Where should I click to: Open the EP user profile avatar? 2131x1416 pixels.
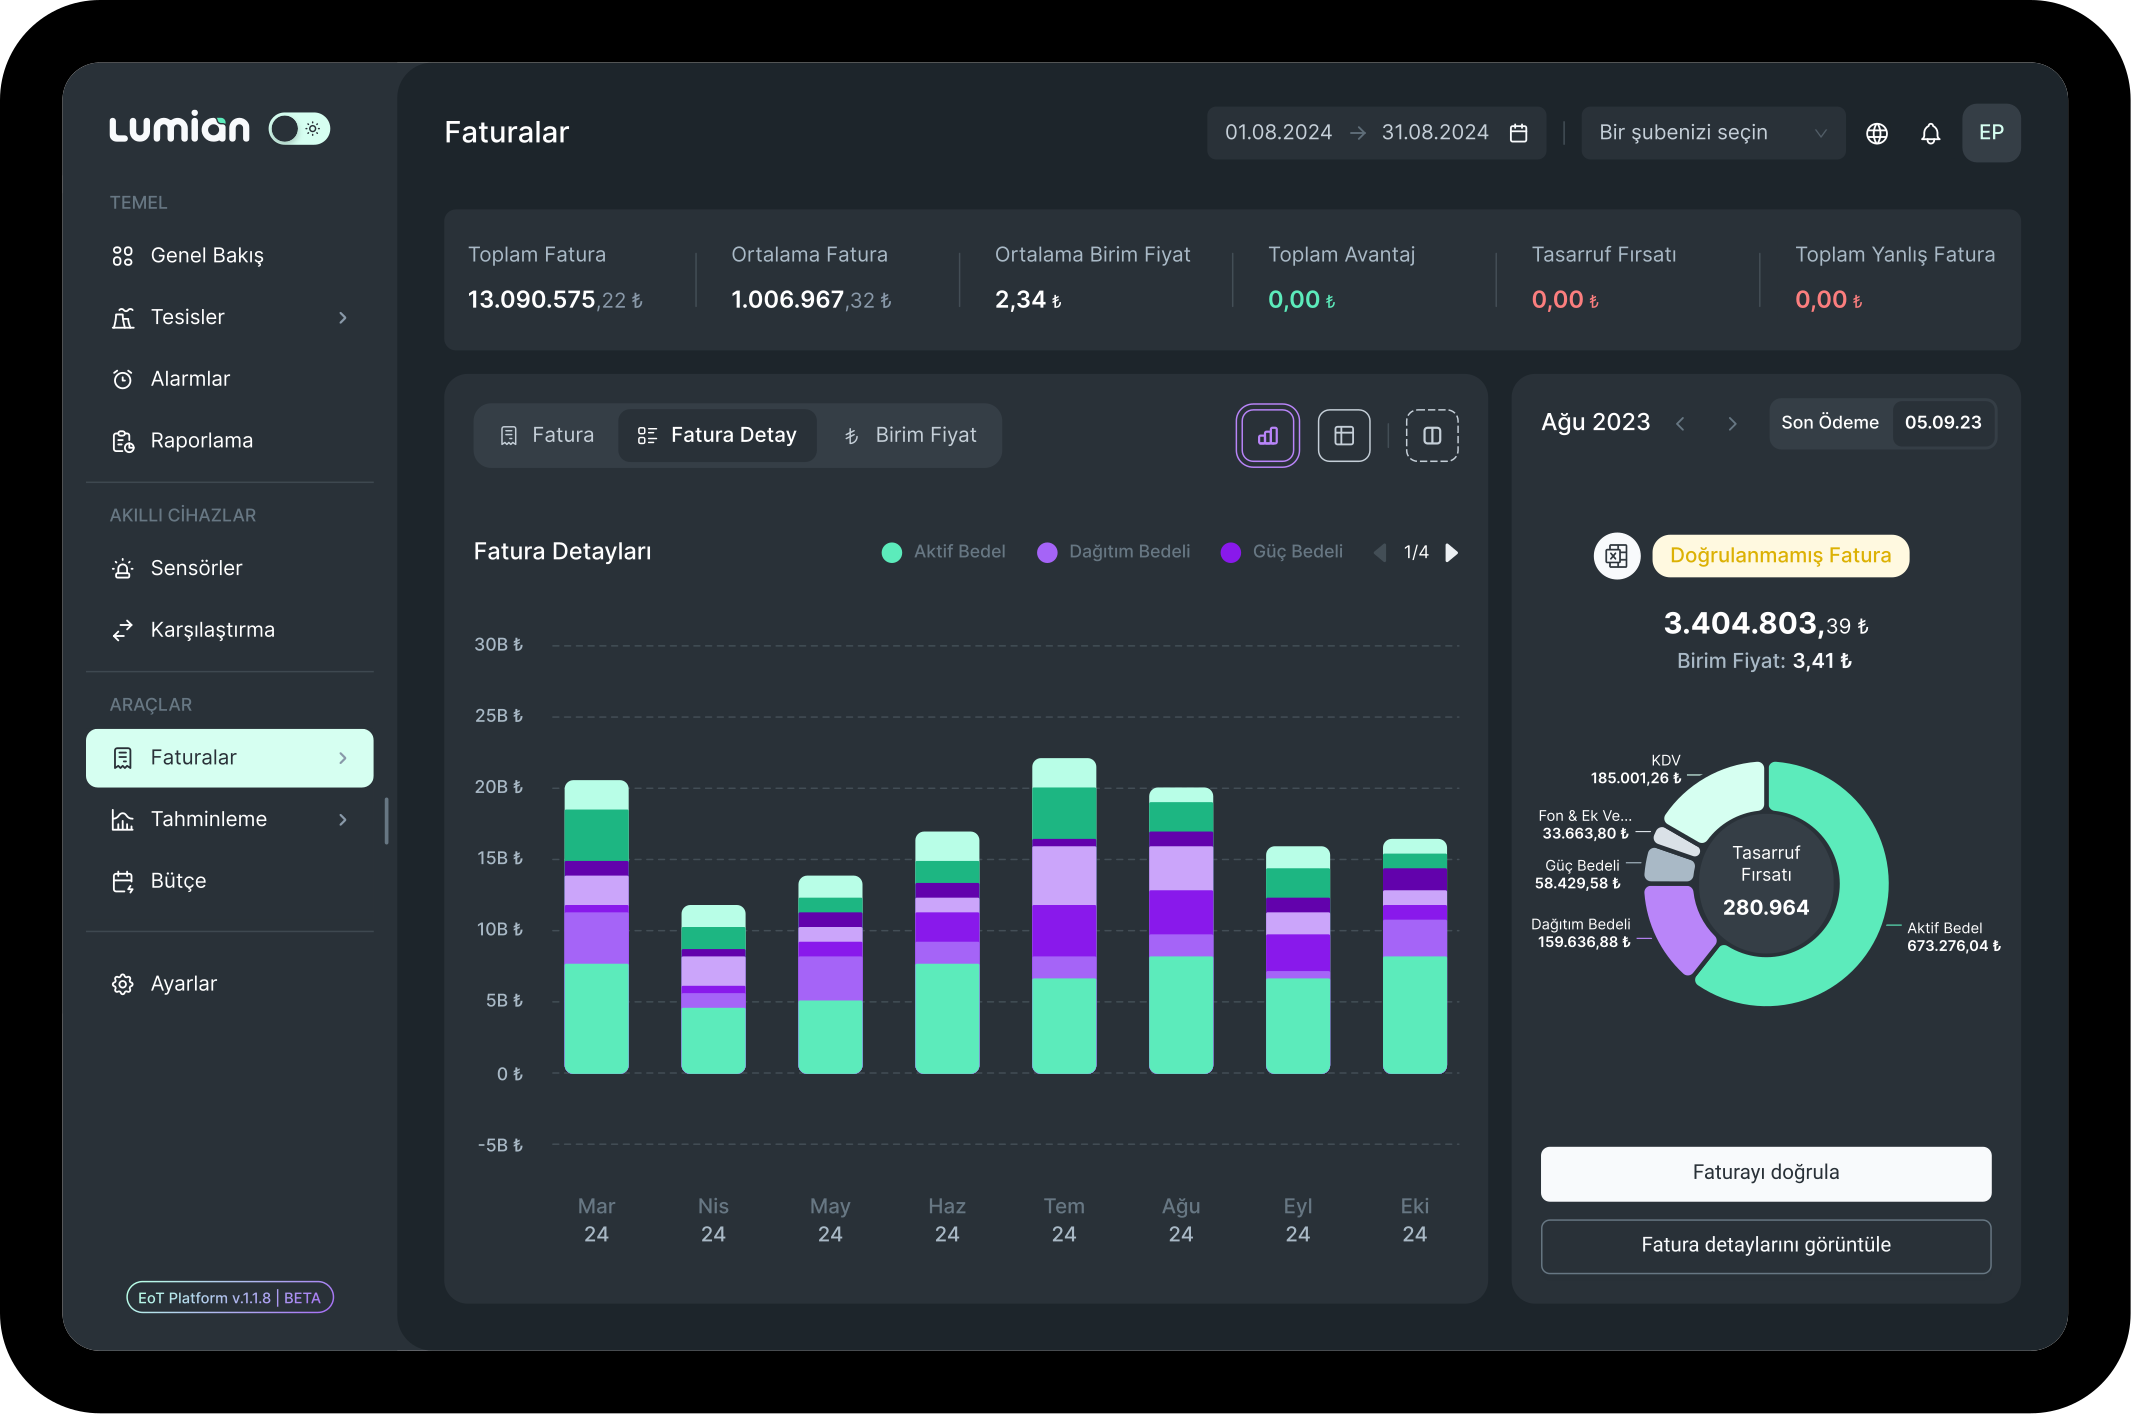(1991, 133)
